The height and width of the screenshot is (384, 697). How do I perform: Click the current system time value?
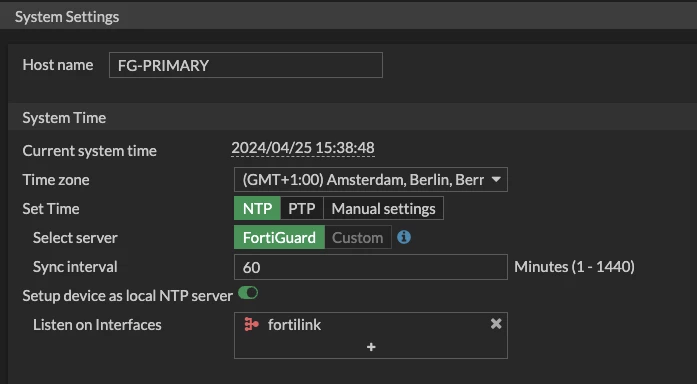point(303,148)
